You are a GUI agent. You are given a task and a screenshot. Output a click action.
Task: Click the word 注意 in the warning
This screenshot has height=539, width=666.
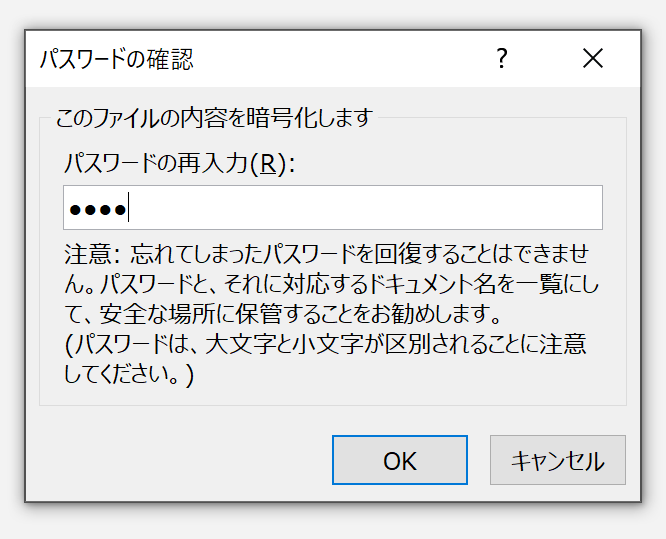tap(87, 254)
